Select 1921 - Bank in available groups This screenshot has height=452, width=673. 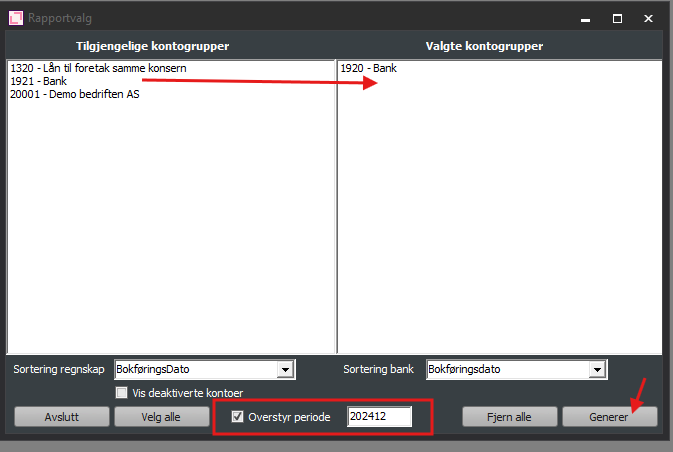tap(38, 81)
